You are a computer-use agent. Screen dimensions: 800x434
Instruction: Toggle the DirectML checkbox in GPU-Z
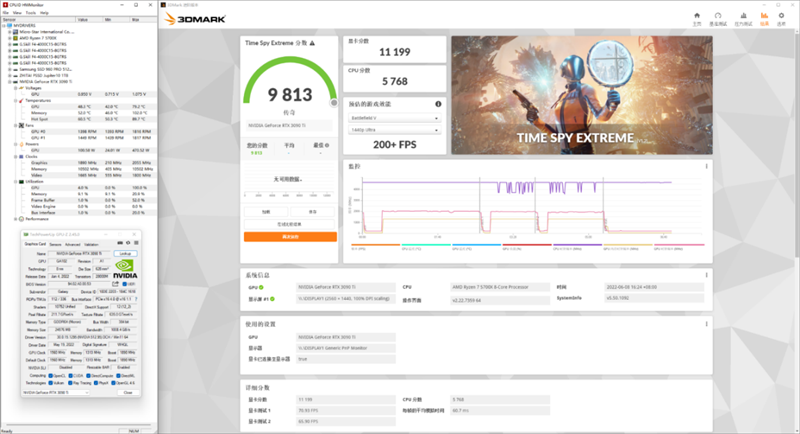point(118,376)
